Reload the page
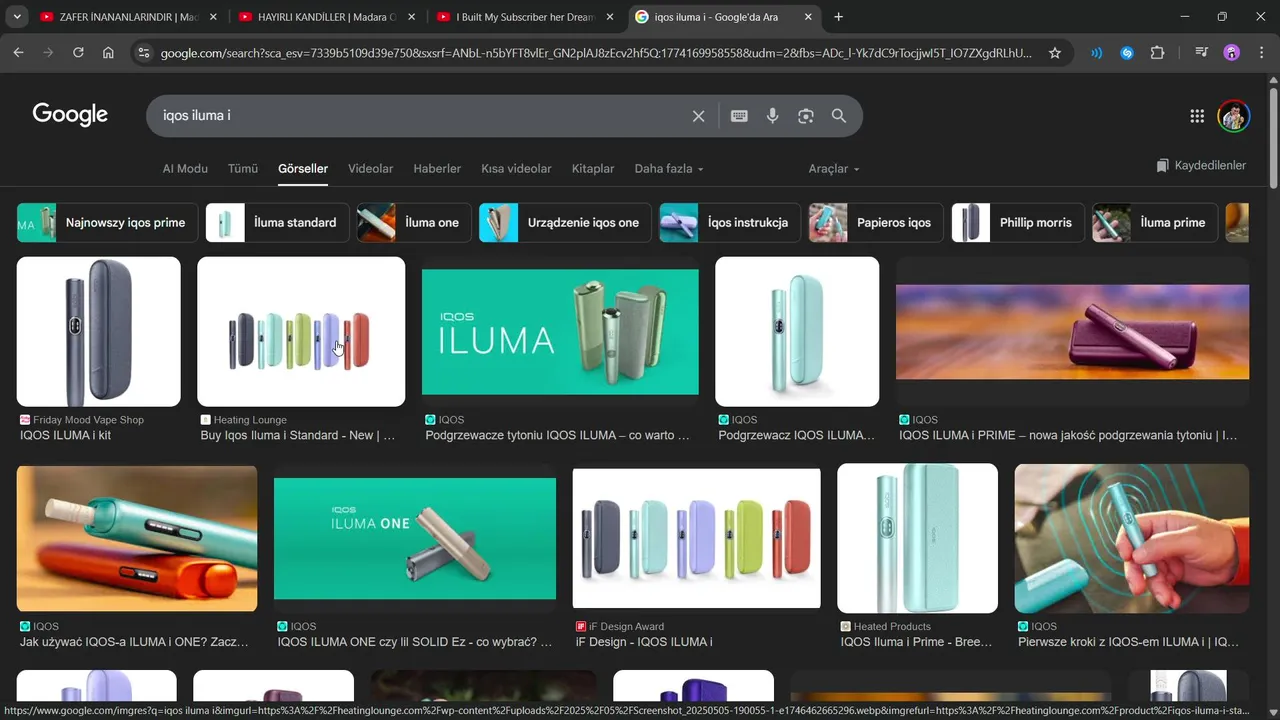The width and height of the screenshot is (1280, 720). (78, 53)
